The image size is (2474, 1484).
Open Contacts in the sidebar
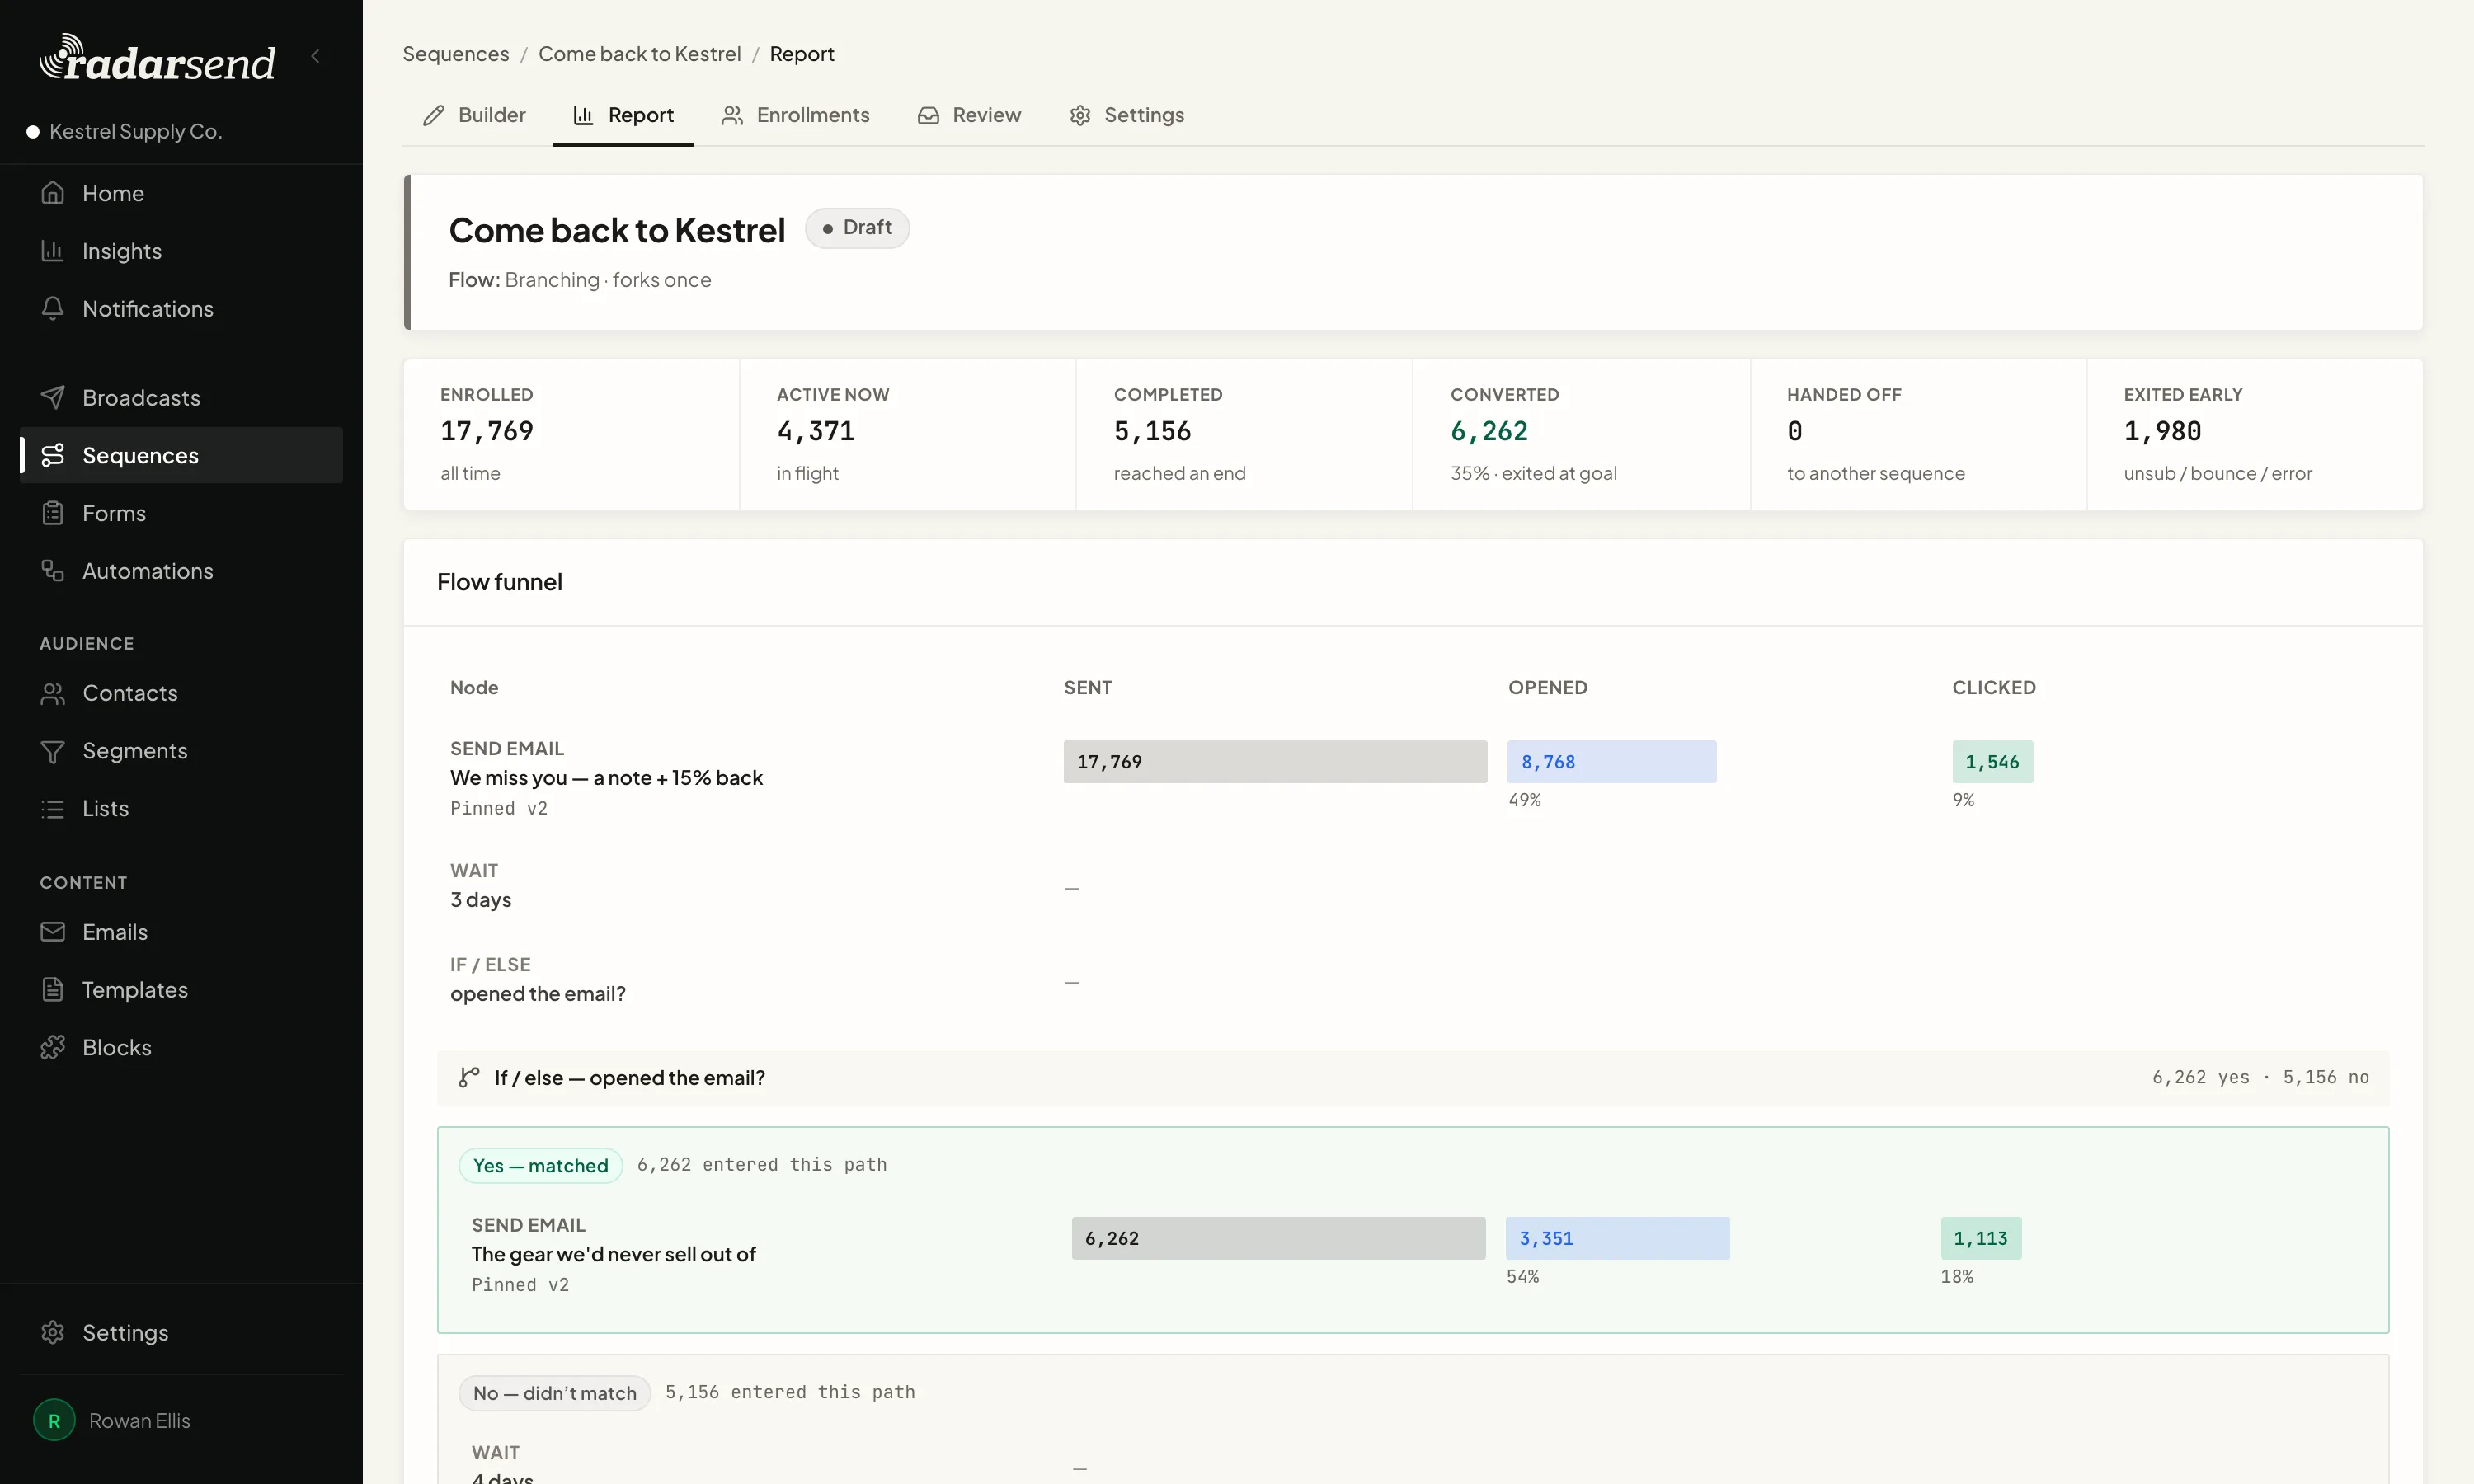point(181,693)
